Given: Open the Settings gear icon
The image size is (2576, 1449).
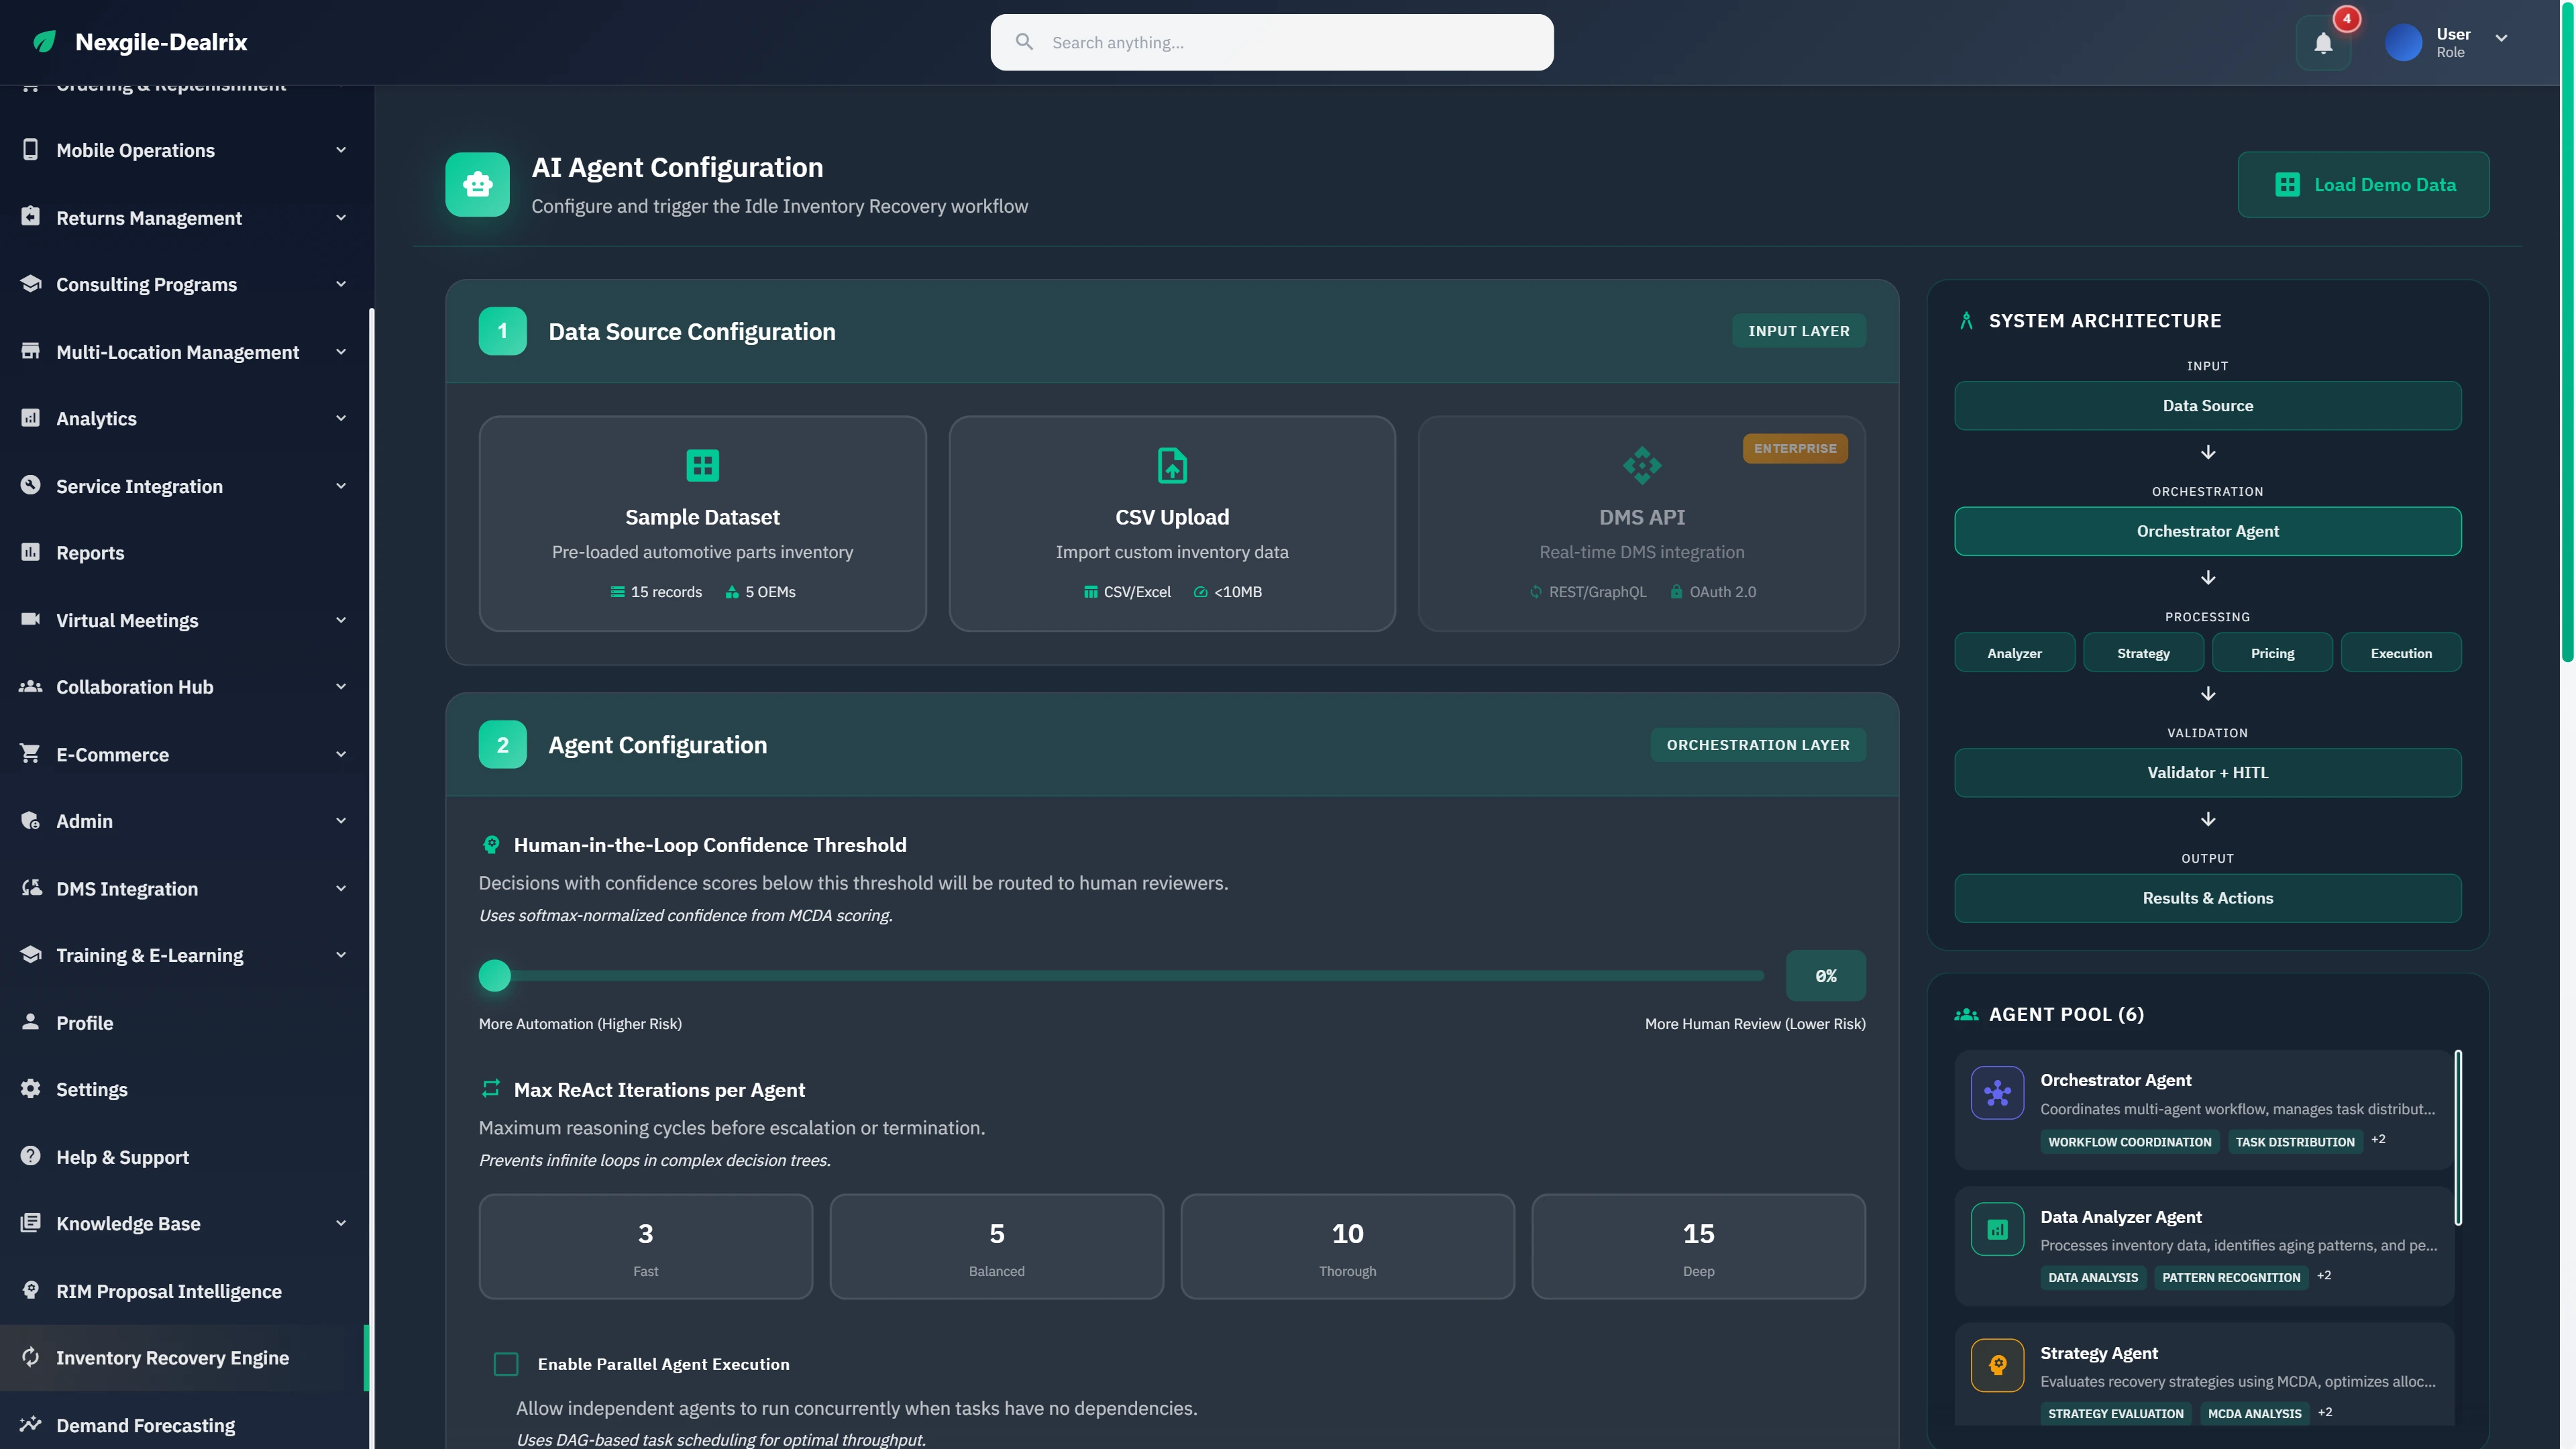Looking at the screenshot, I should pos(30,1089).
